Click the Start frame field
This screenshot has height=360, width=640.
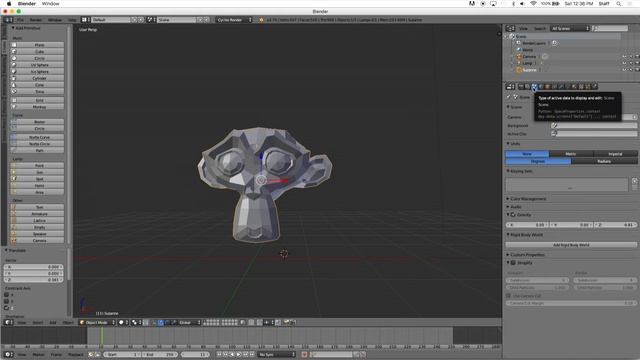pos(122,354)
